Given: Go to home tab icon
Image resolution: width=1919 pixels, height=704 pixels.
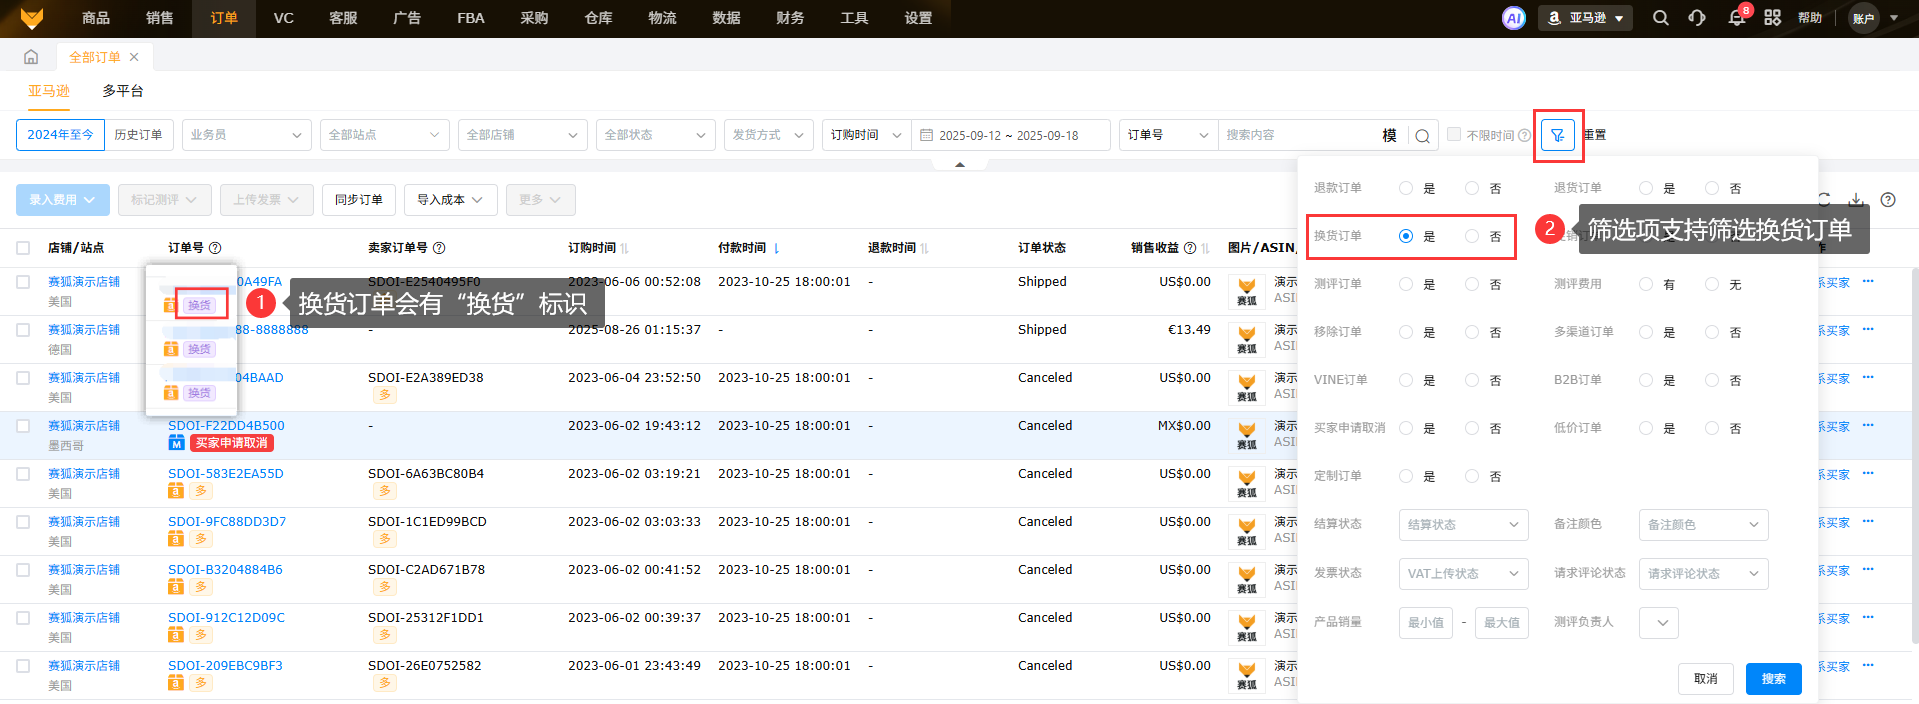Looking at the screenshot, I should [31, 57].
